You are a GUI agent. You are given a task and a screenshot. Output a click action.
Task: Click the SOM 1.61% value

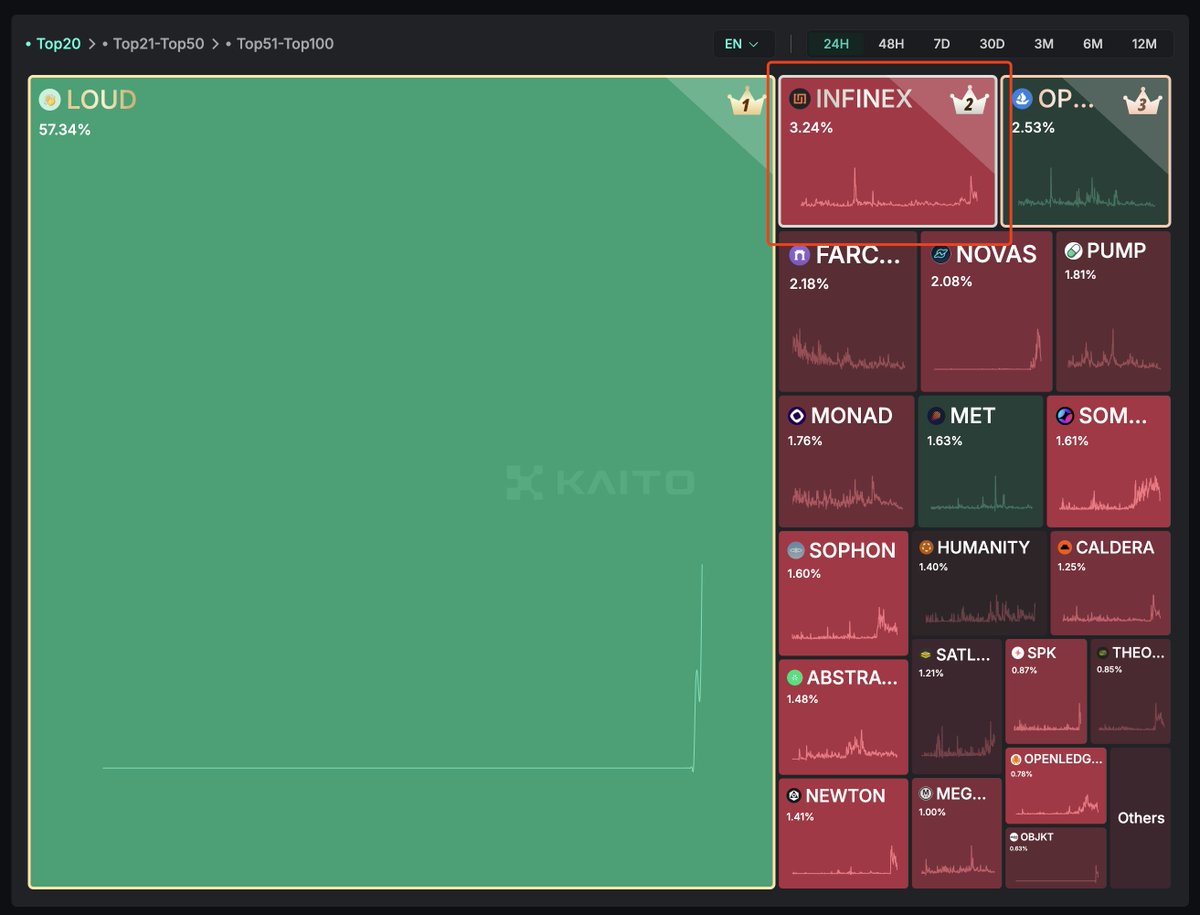point(1072,441)
